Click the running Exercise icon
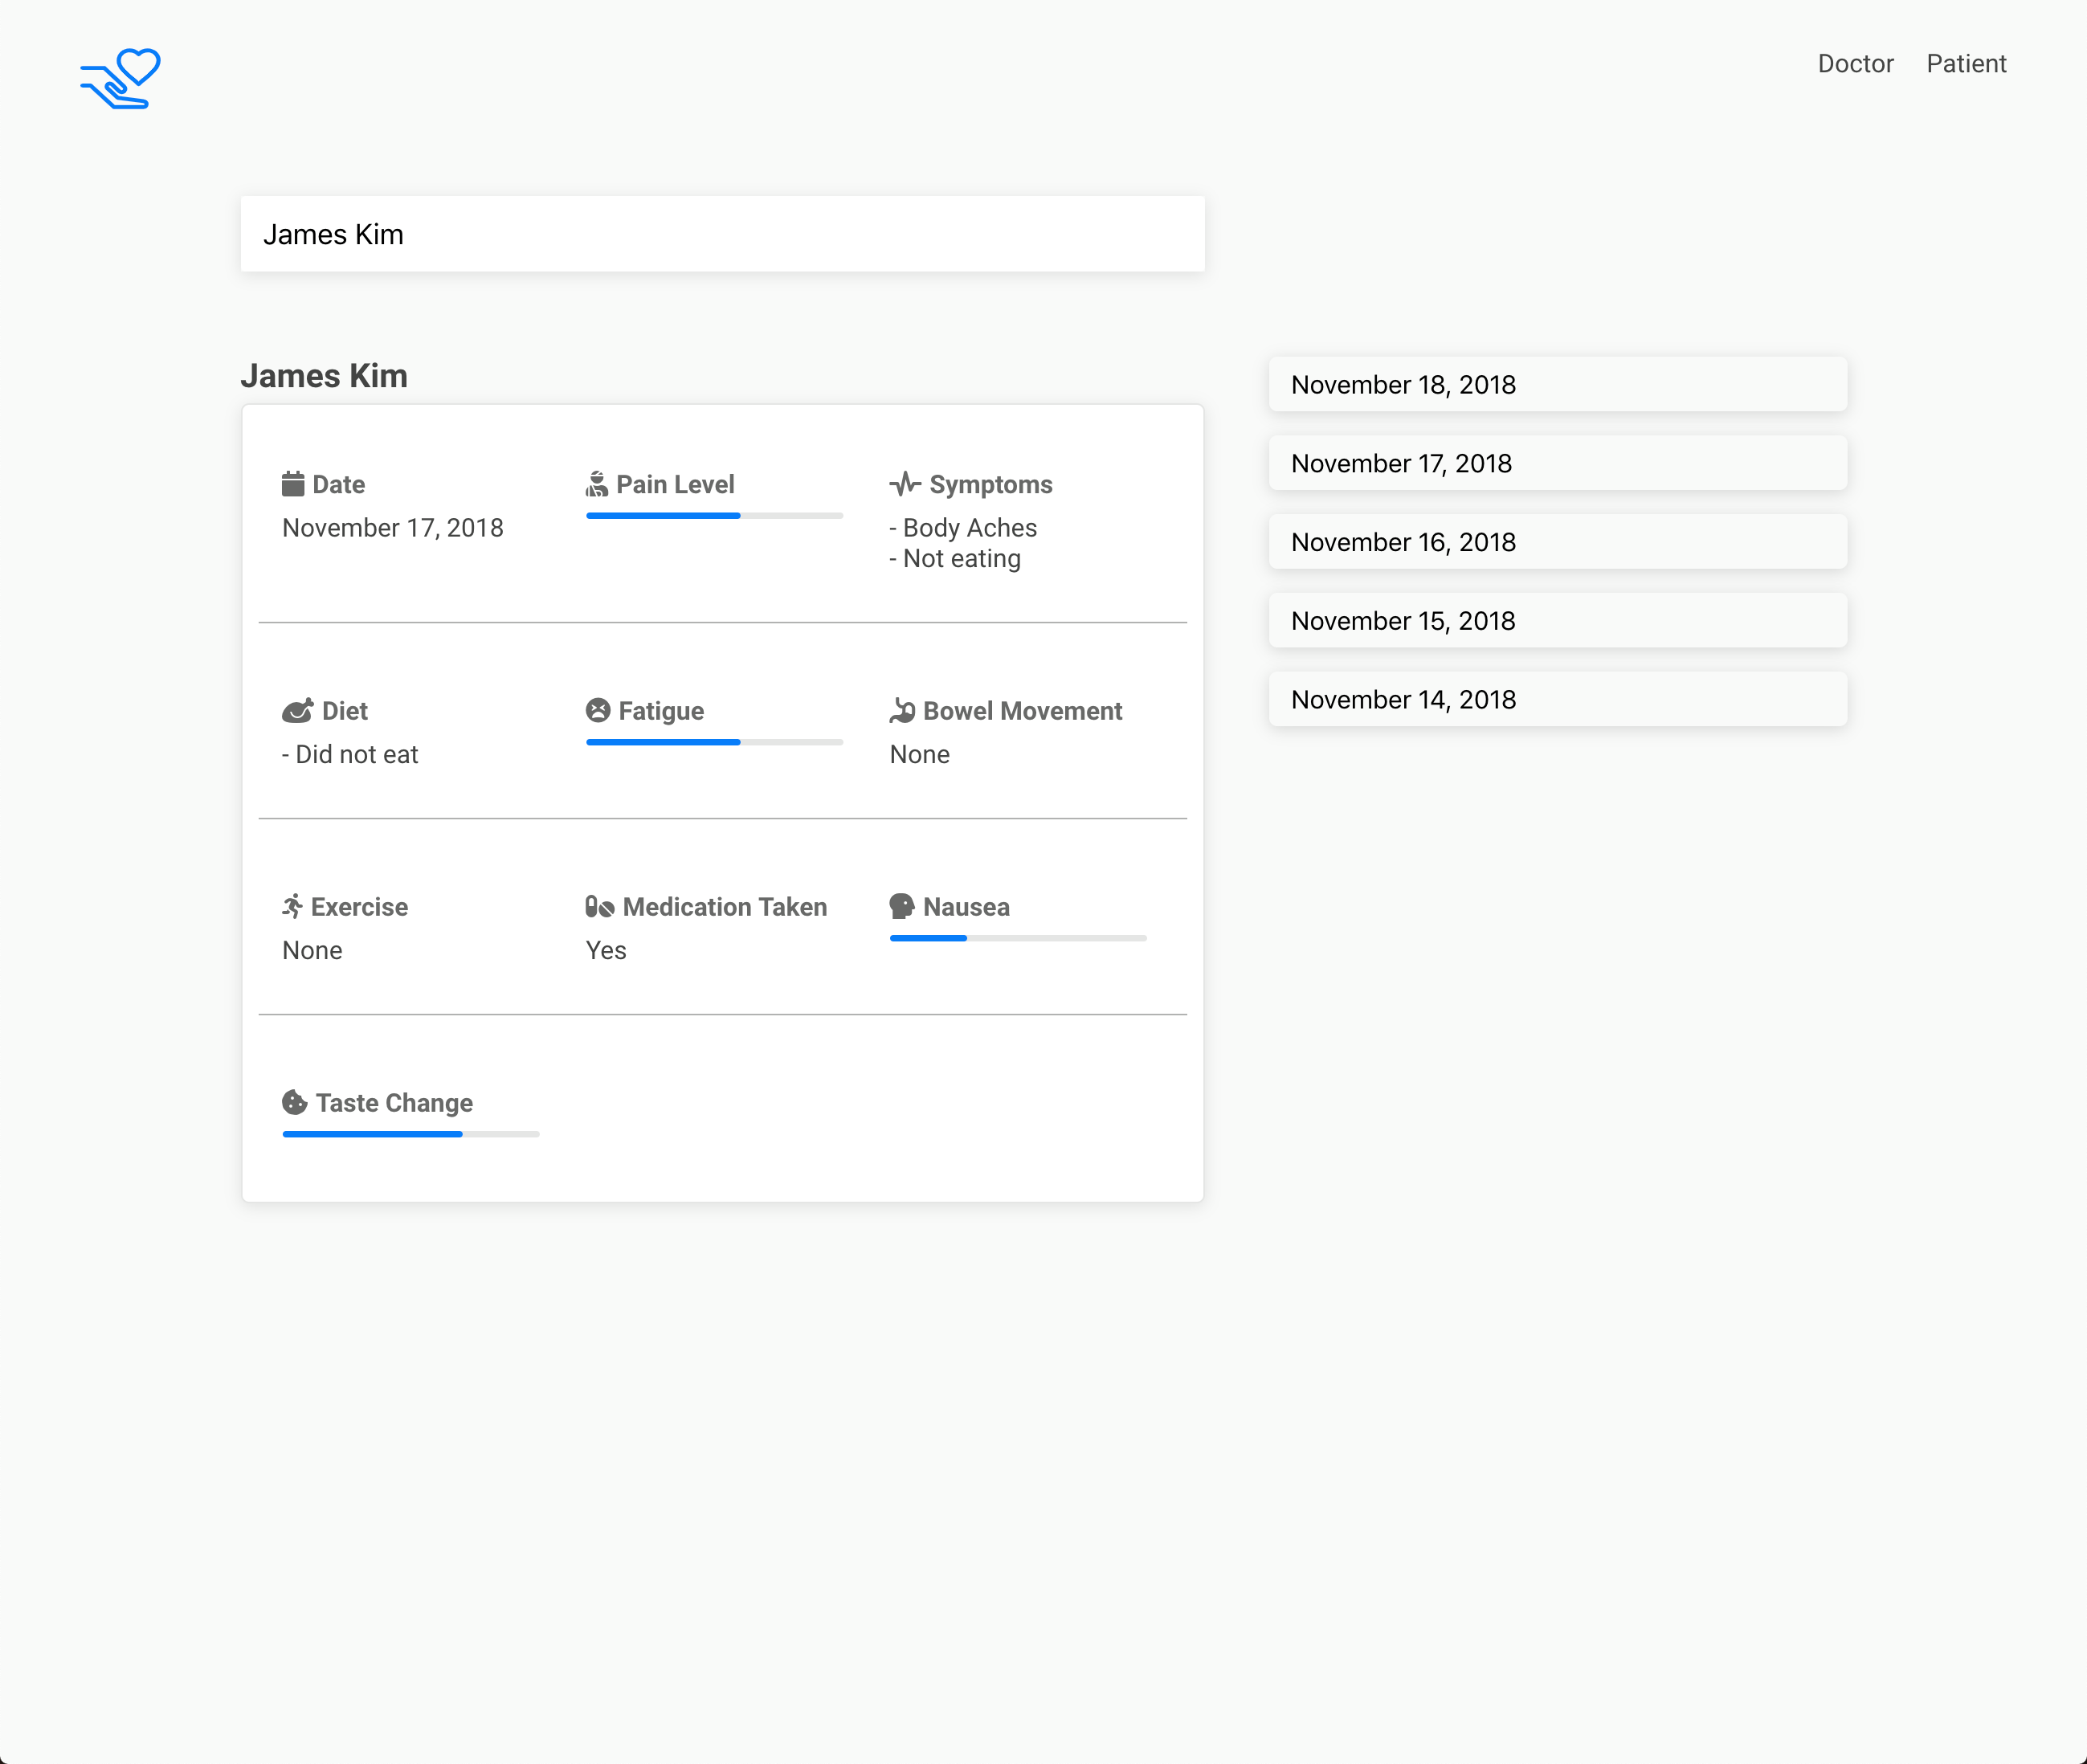The height and width of the screenshot is (1764, 2087). tap(292, 907)
